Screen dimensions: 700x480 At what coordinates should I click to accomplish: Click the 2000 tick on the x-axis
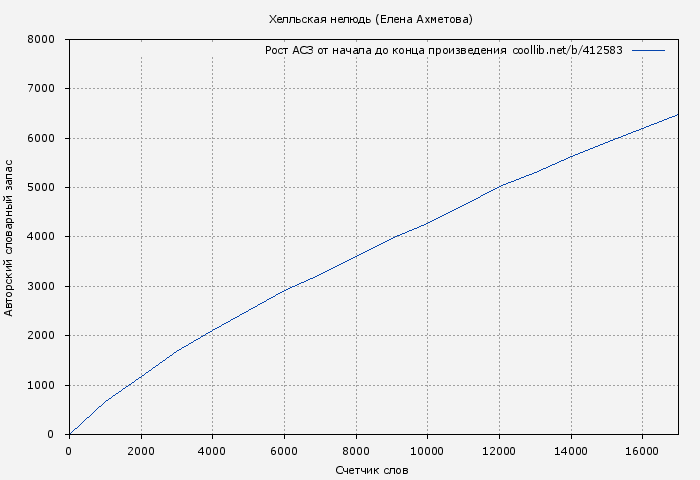(141, 450)
